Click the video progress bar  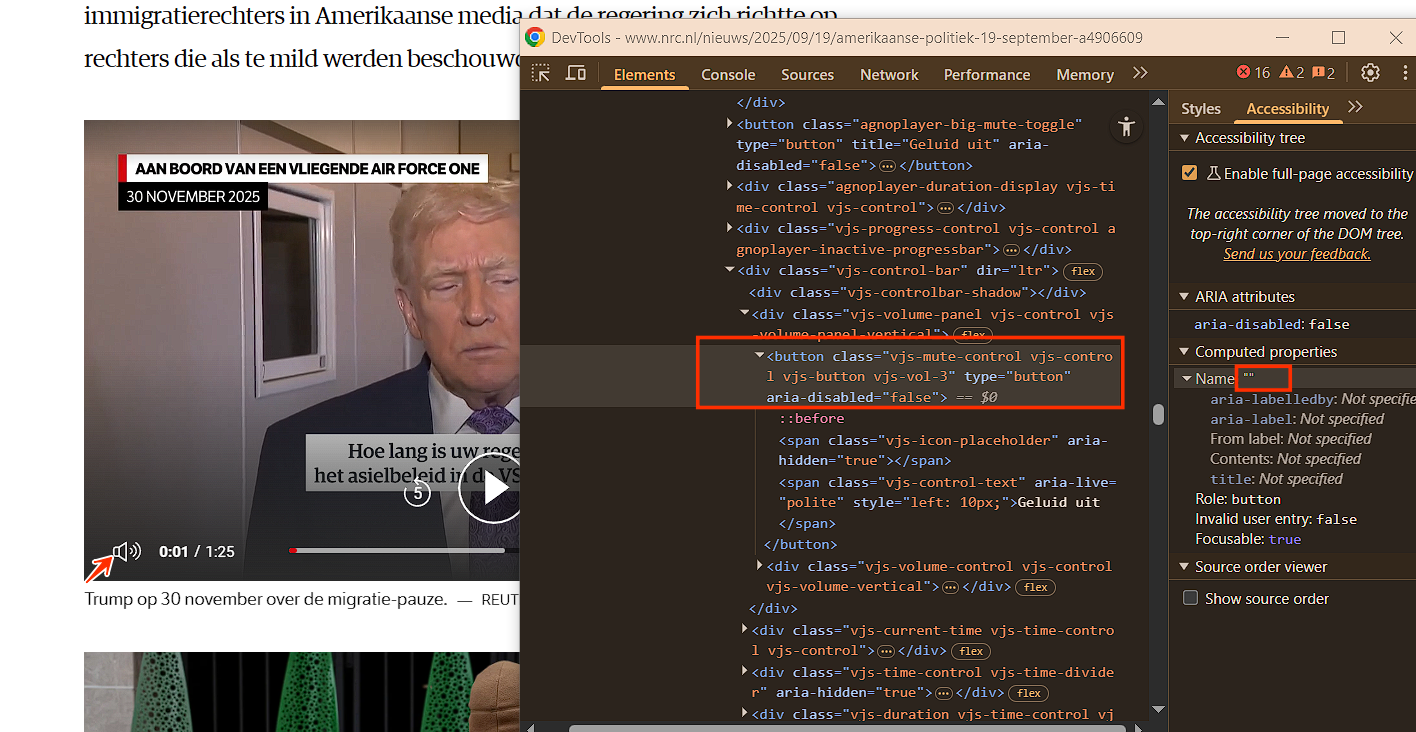pos(400,550)
